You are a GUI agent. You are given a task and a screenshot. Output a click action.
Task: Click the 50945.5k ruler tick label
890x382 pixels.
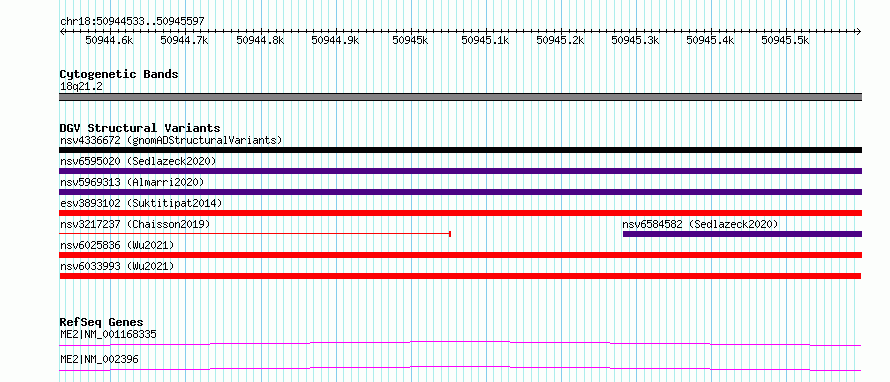pos(785,40)
